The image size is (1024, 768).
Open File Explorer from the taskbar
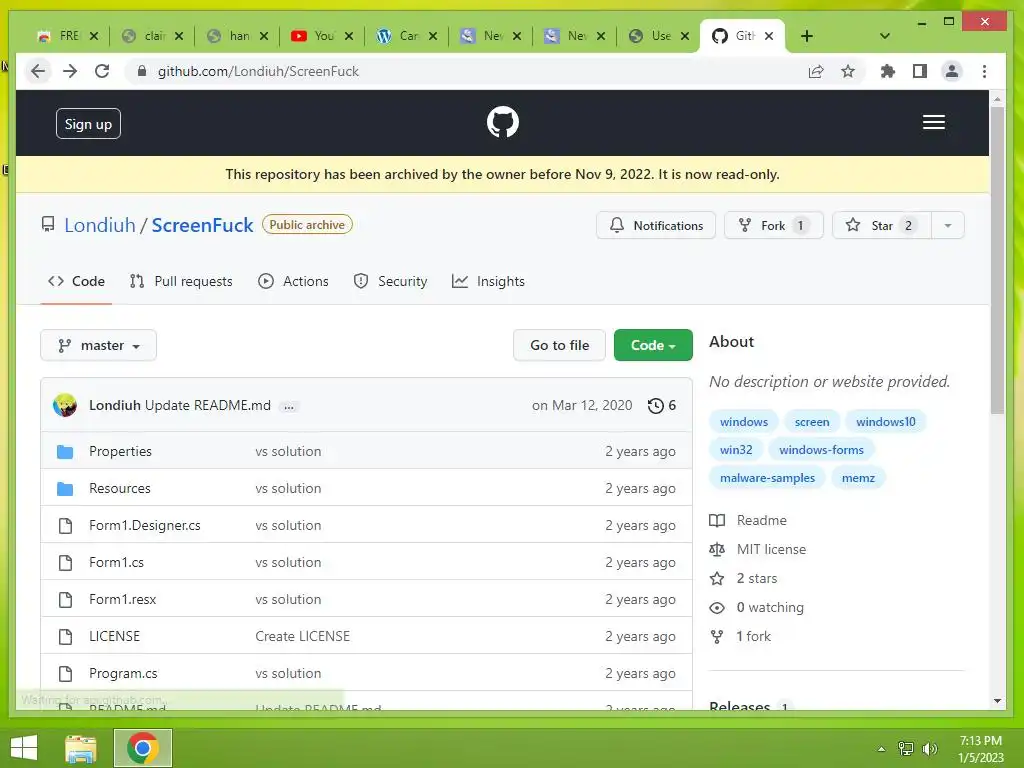pyautogui.click(x=81, y=748)
